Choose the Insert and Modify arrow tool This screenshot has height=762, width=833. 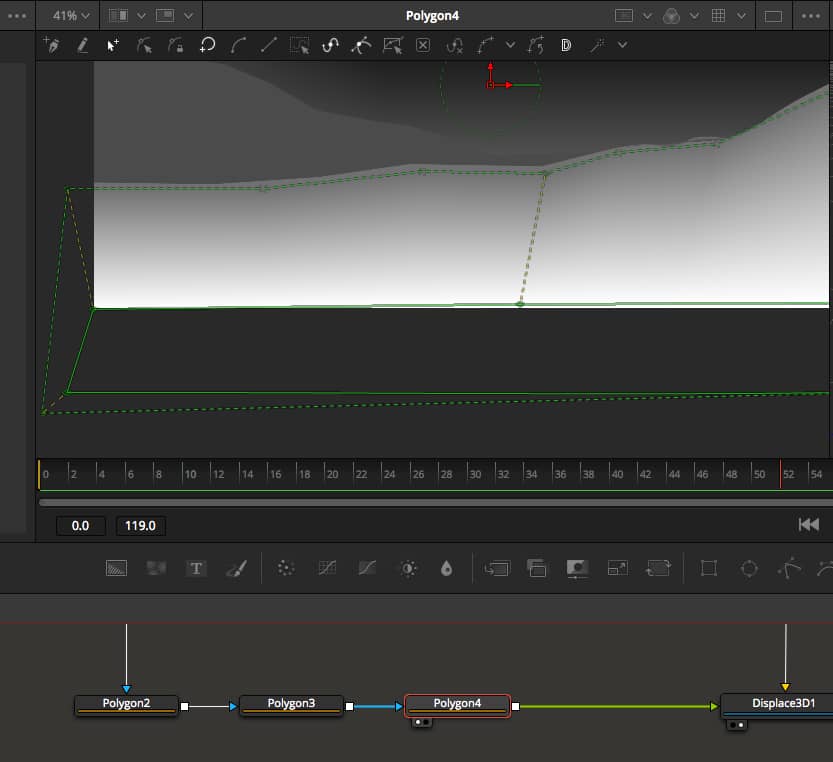(x=113, y=45)
